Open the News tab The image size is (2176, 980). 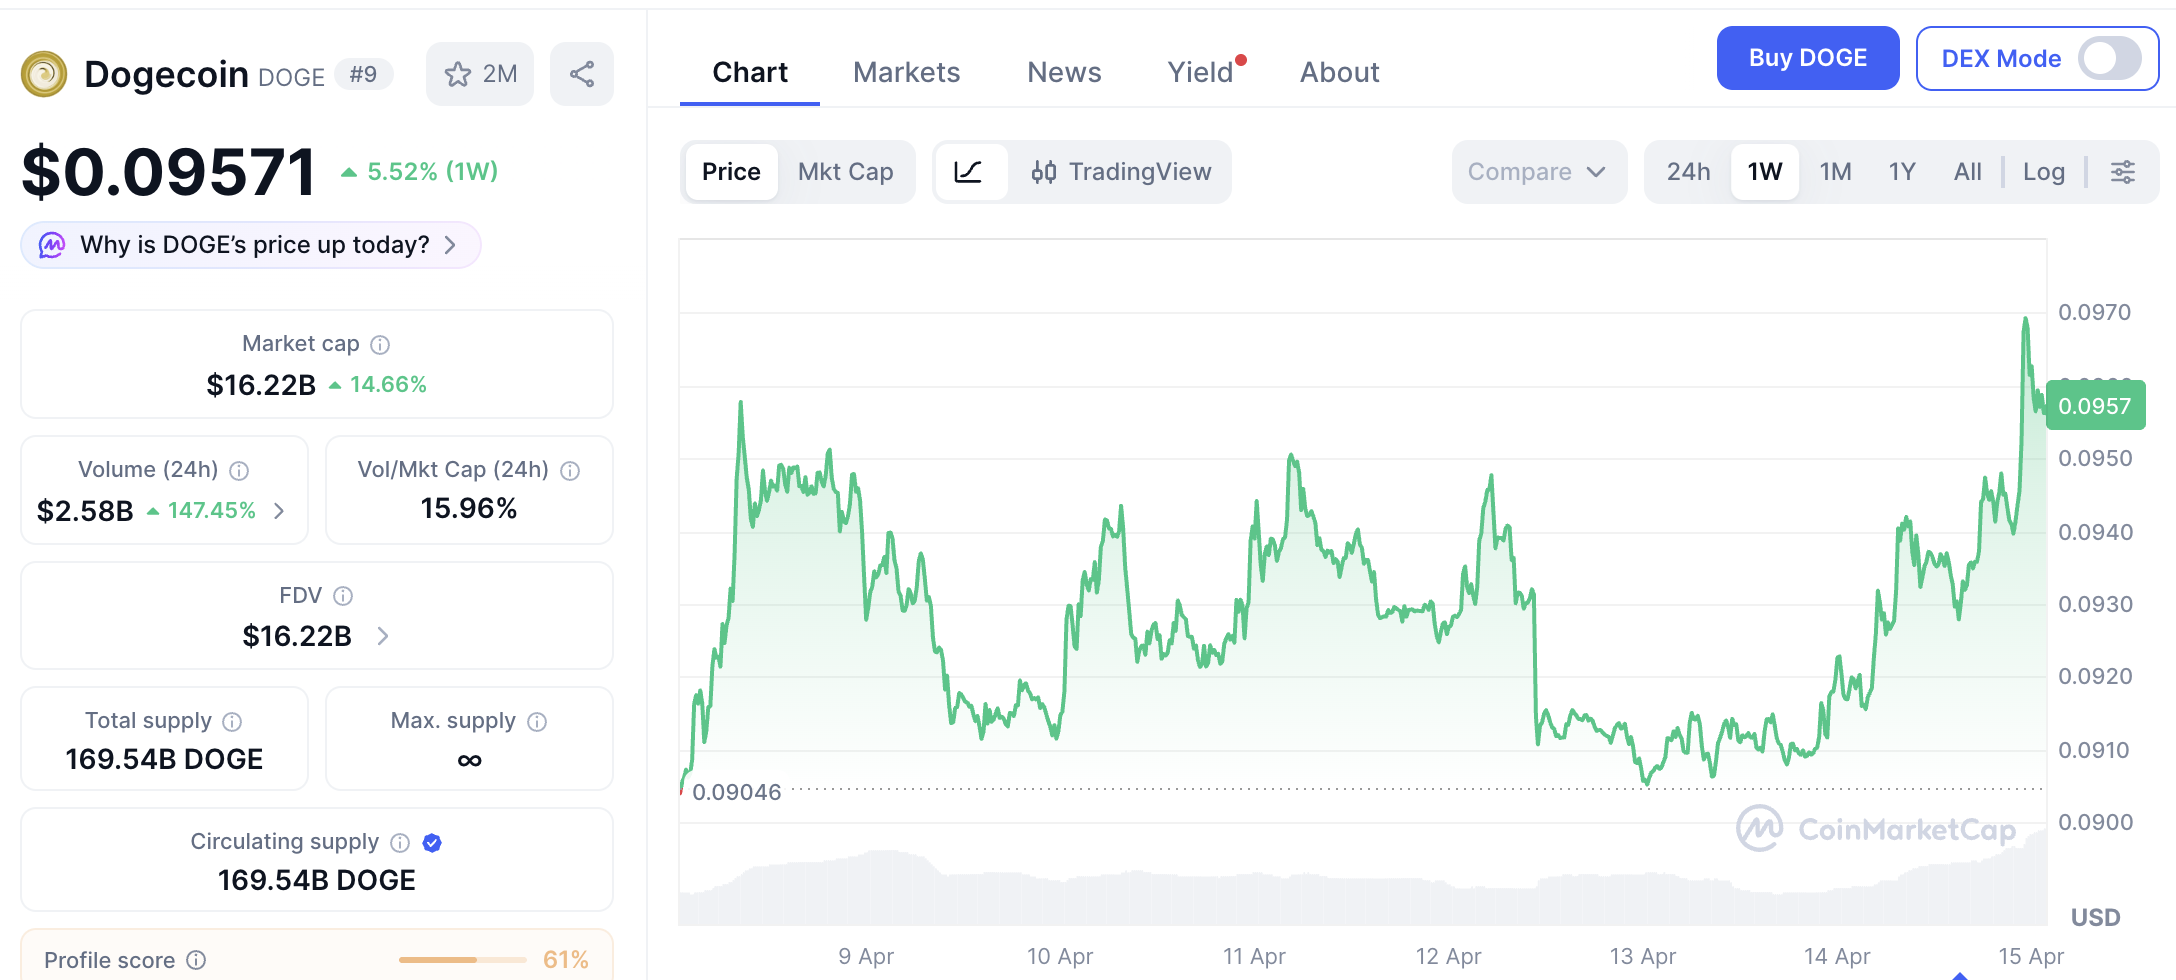(x=1064, y=72)
